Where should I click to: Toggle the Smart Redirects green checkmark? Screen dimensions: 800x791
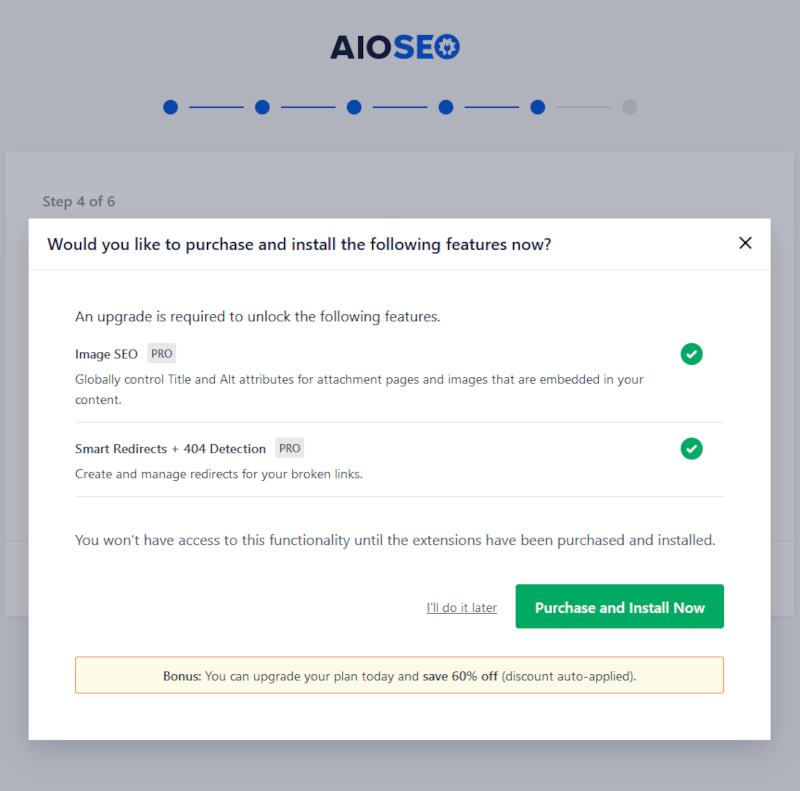point(691,449)
